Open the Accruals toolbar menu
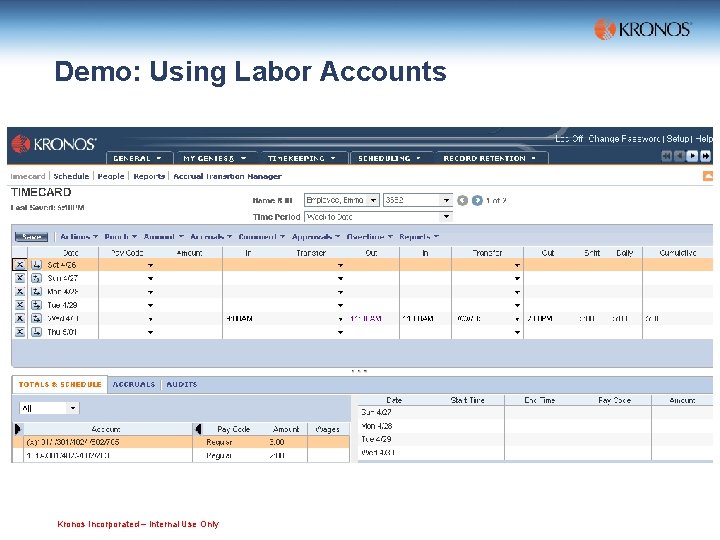This screenshot has height=540, width=720. point(211,236)
